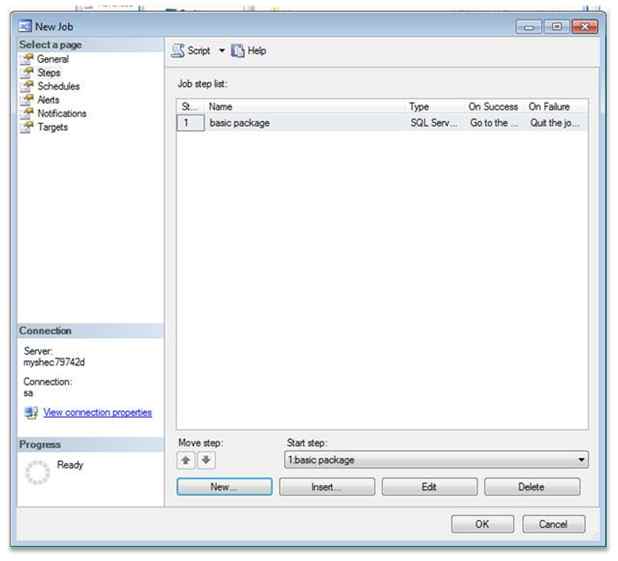Switch to the Alerts page
Viewport: 618px width, 561px height.
click(x=48, y=100)
